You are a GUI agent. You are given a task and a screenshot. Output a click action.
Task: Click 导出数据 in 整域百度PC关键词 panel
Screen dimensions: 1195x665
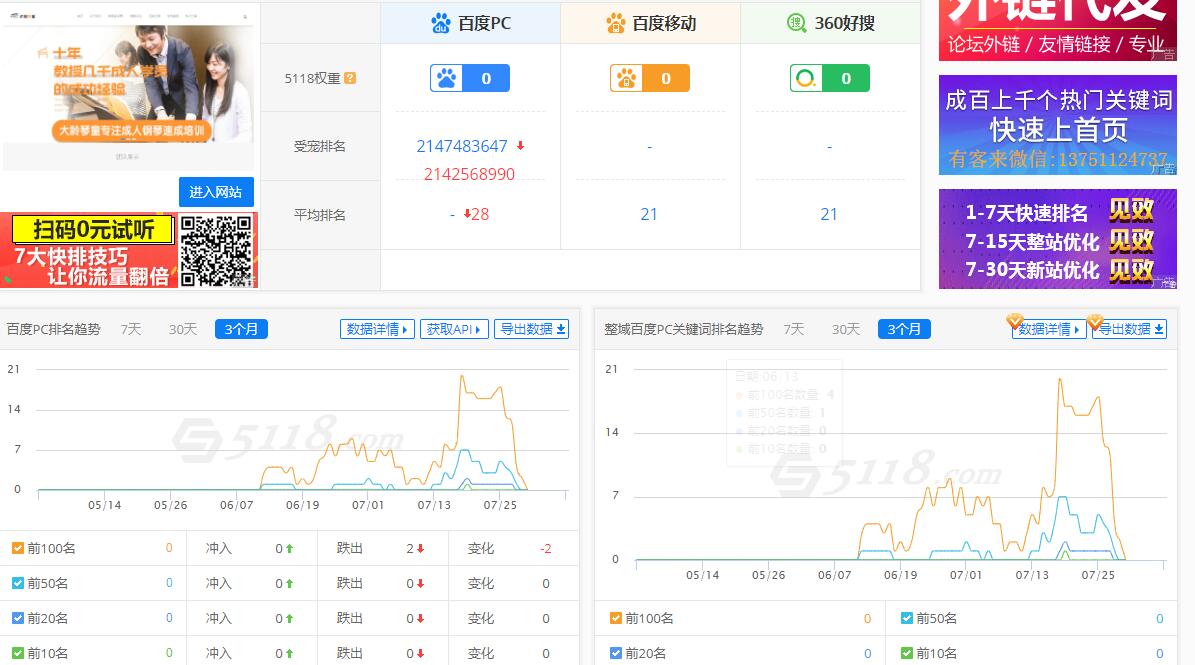[x=1129, y=329]
